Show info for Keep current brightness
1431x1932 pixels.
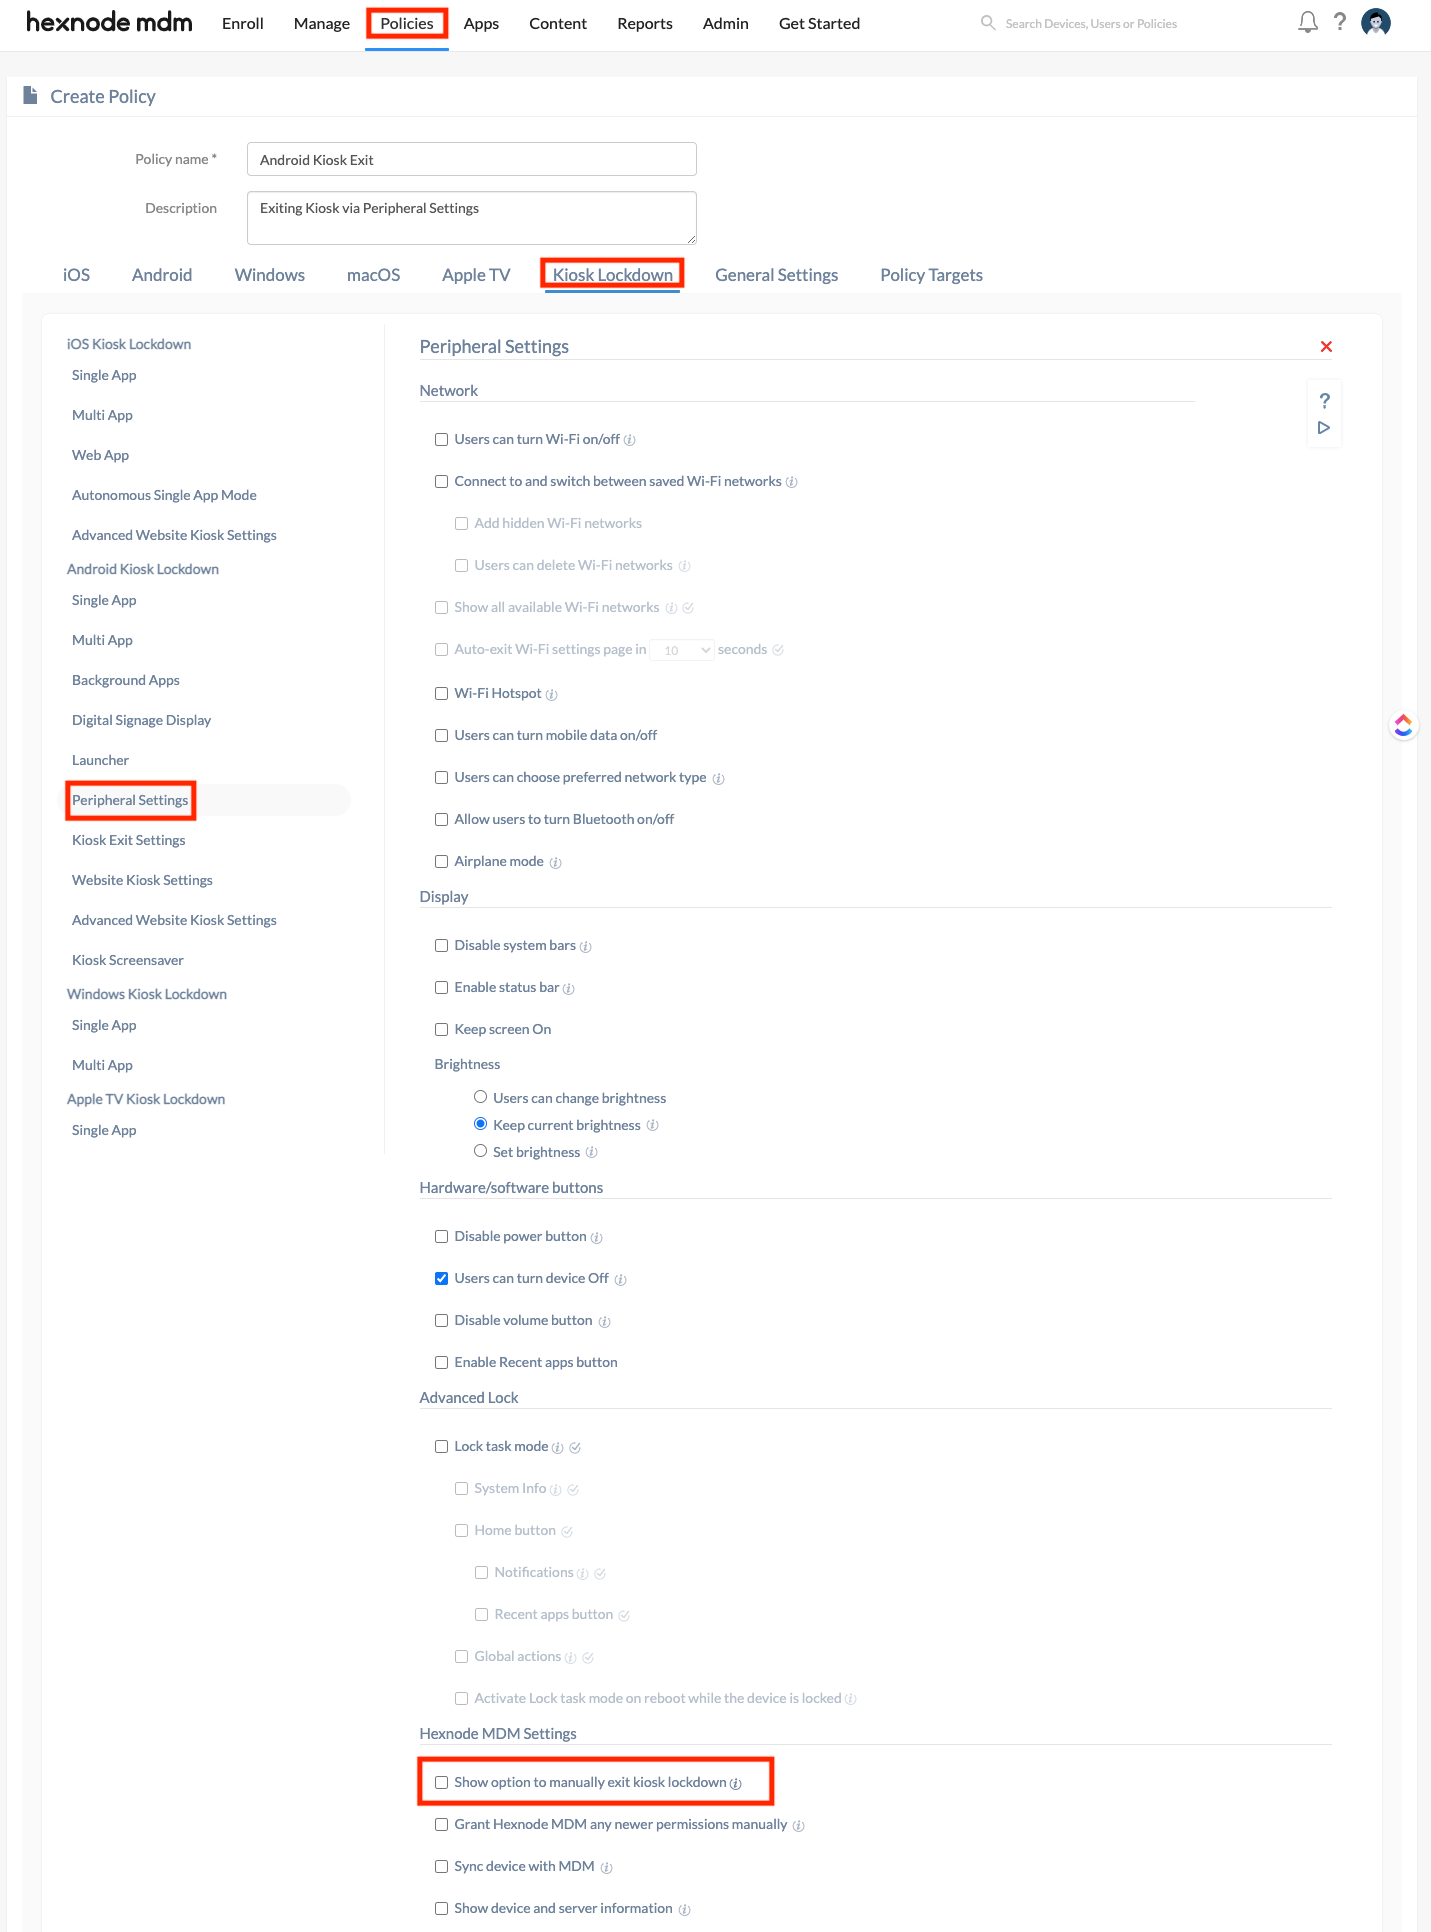652,1125
